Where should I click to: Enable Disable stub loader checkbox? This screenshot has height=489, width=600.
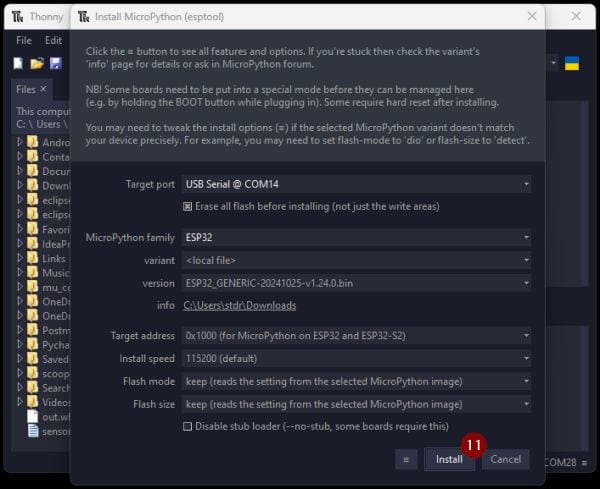coord(187,426)
